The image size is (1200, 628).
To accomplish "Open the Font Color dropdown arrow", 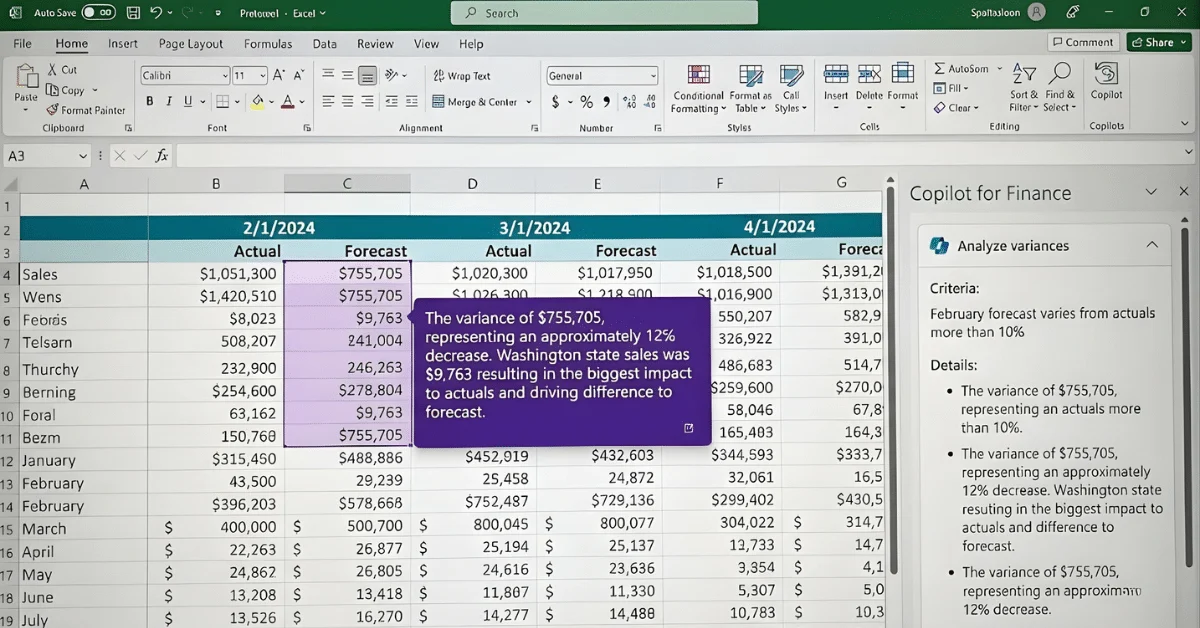I will (301, 102).
